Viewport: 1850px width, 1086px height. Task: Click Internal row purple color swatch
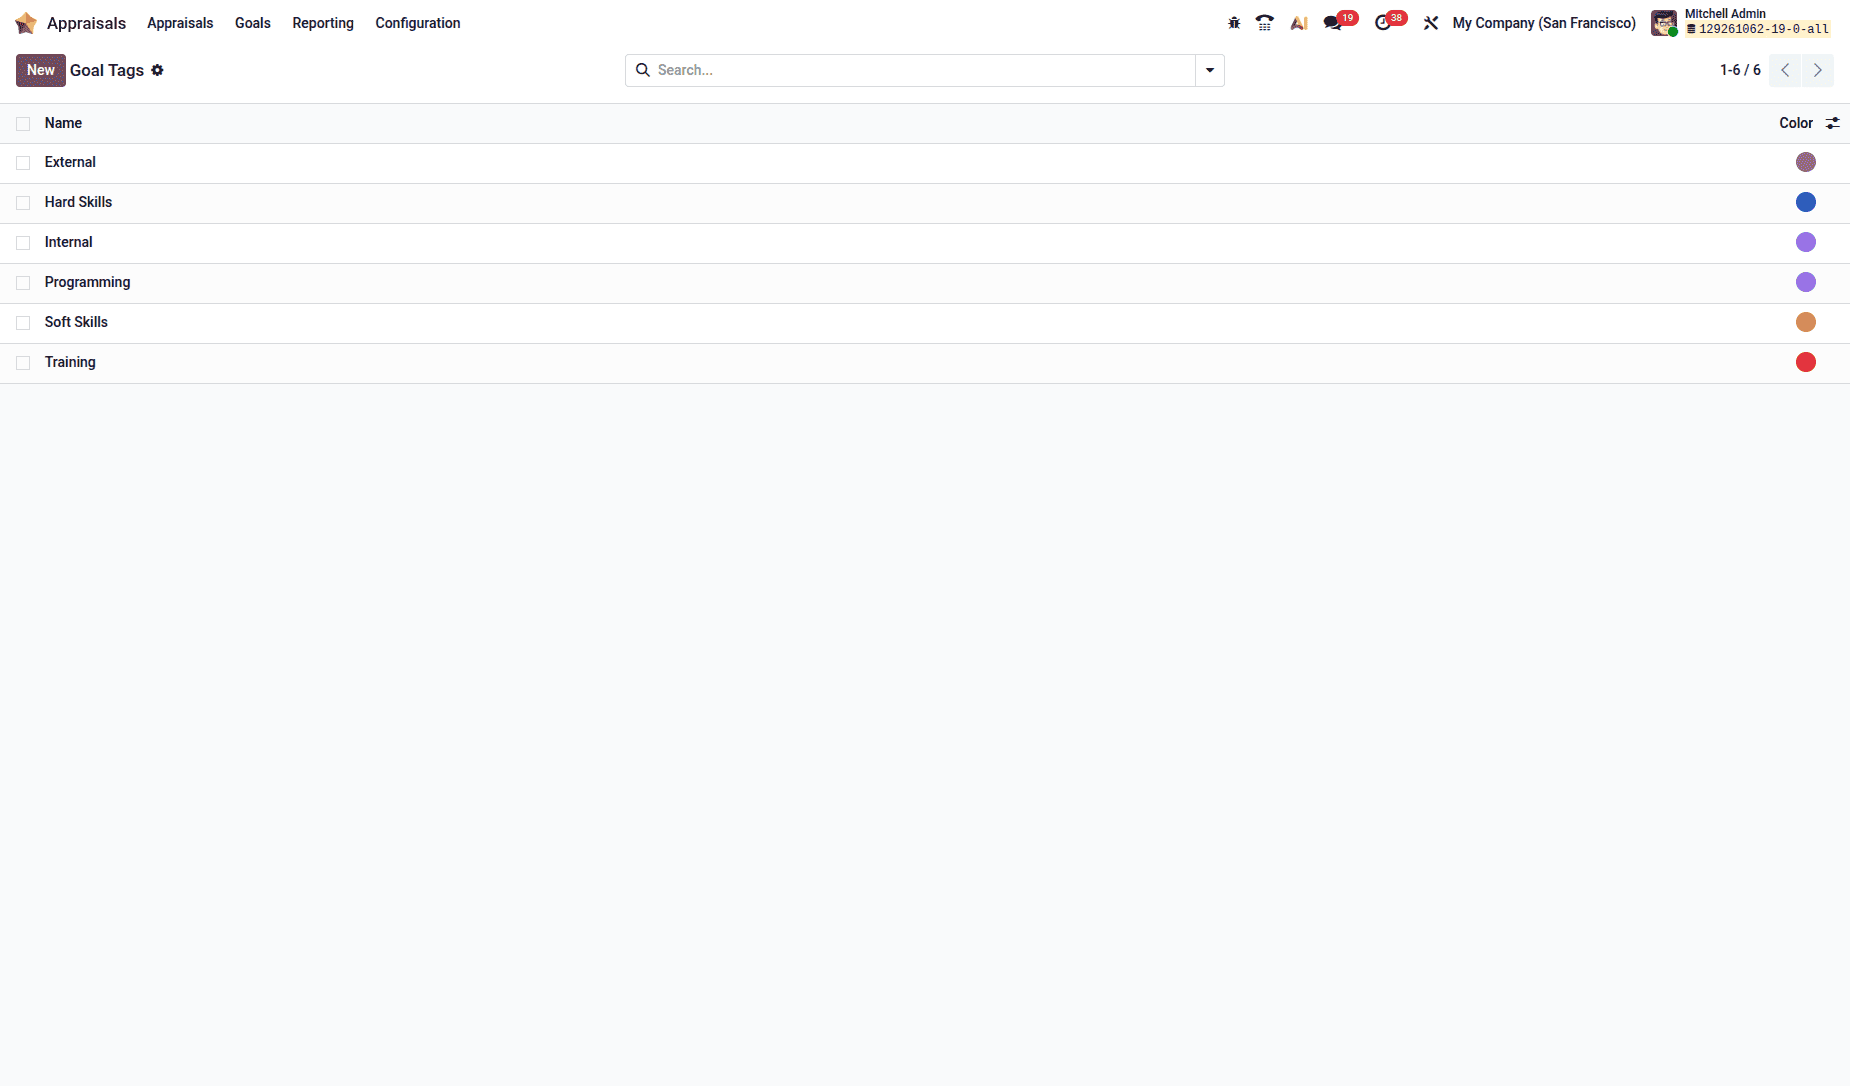tap(1806, 242)
